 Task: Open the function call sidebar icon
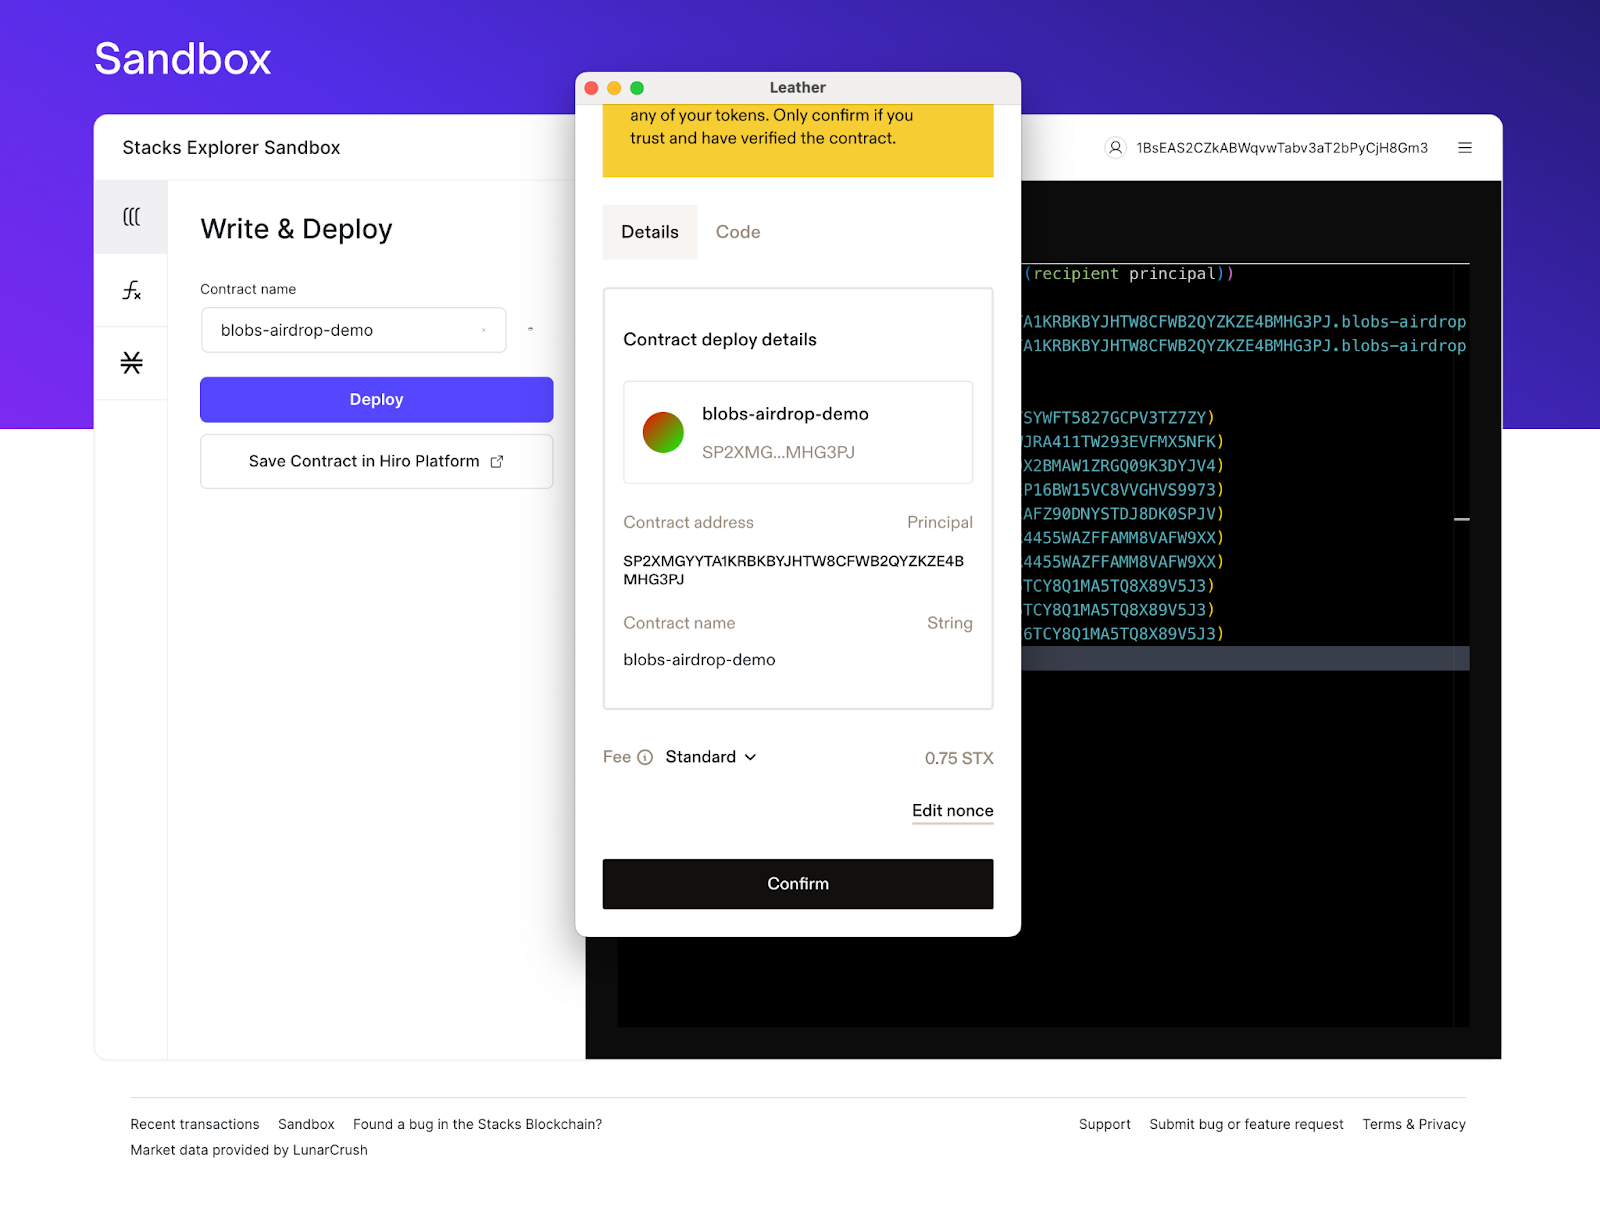131,290
